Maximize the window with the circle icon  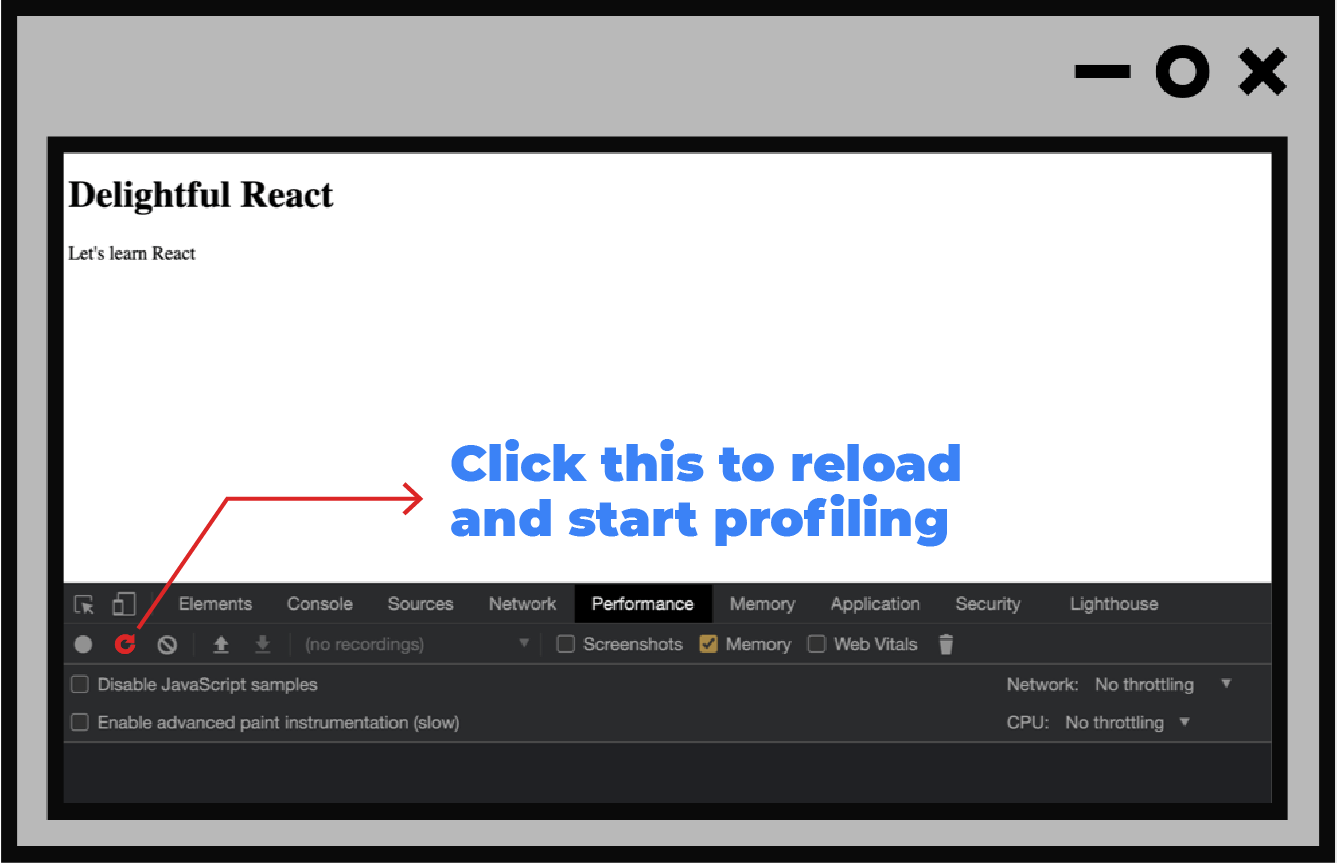[x=1183, y=72]
